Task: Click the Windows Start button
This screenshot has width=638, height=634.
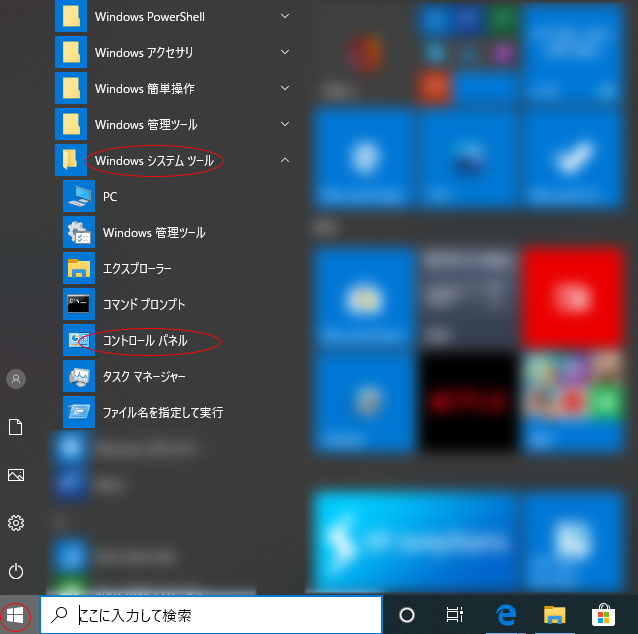Action: [15, 615]
